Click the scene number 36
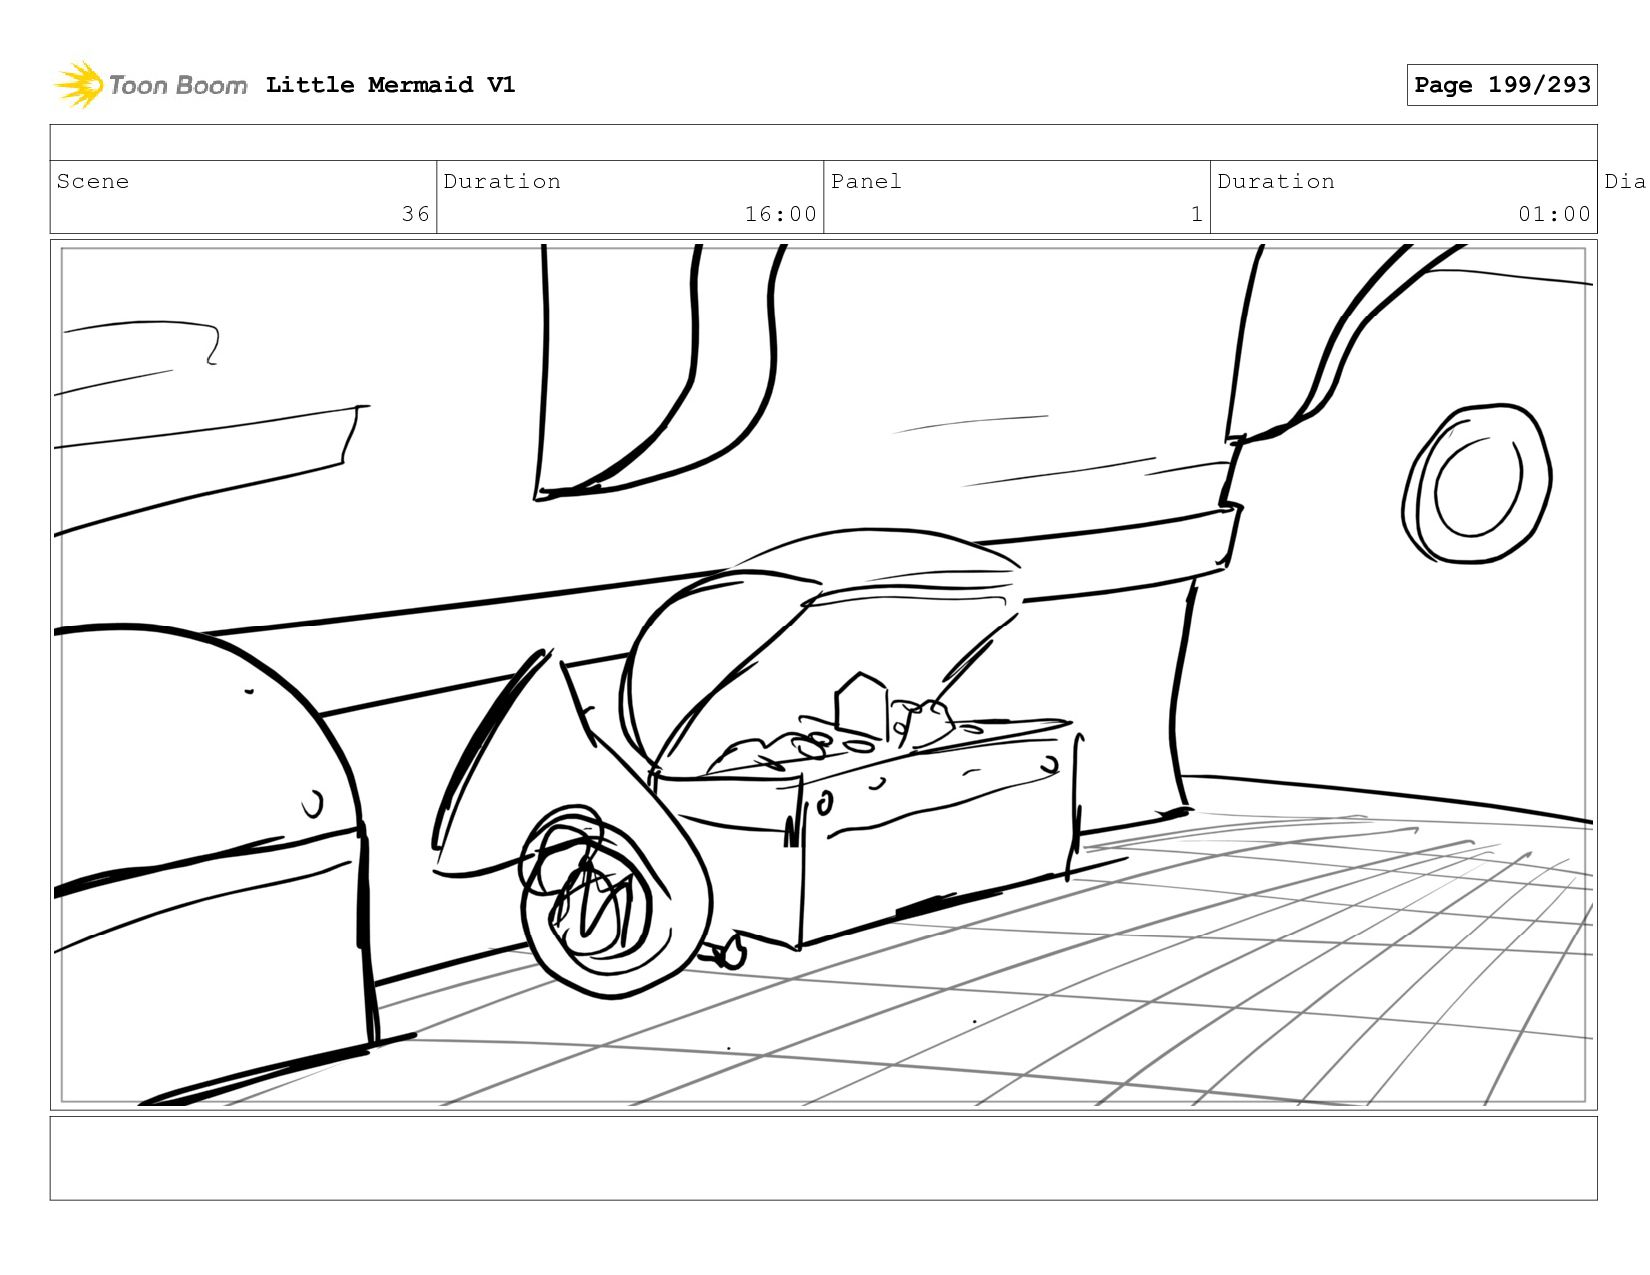The width and height of the screenshot is (1650, 1275). (416, 214)
